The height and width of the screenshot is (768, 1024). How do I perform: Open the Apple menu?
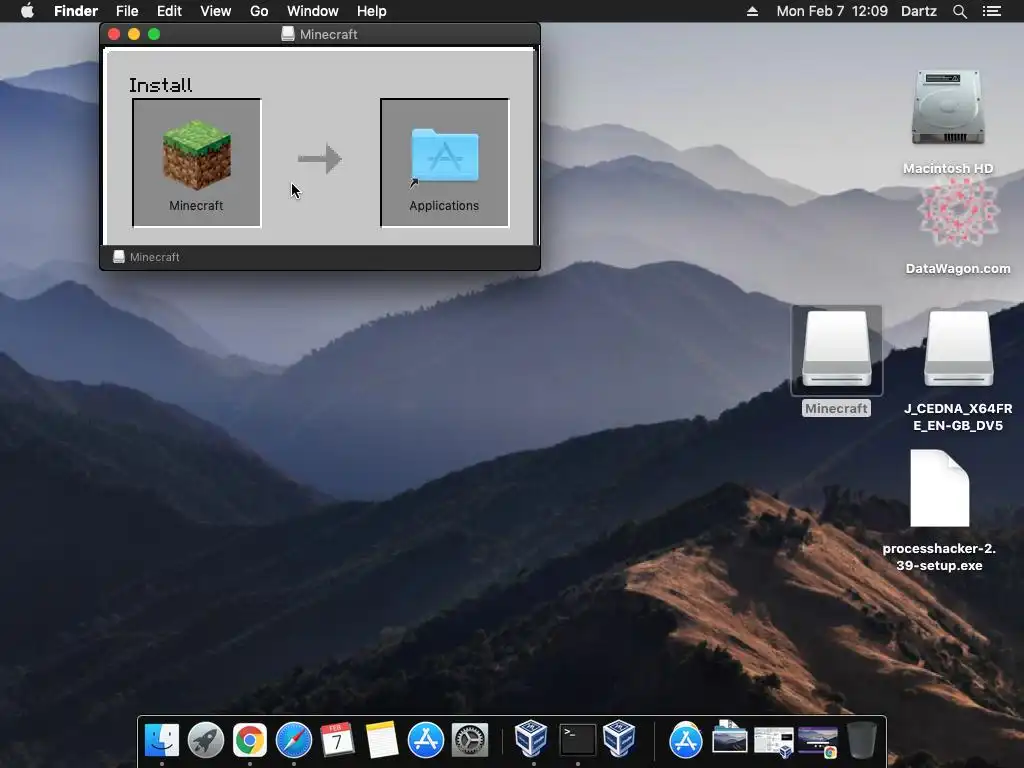point(27,10)
